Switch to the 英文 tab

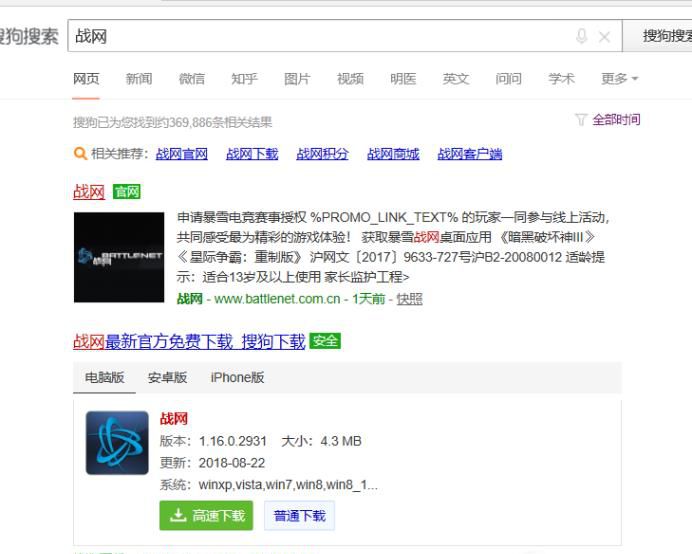point(456,79)
